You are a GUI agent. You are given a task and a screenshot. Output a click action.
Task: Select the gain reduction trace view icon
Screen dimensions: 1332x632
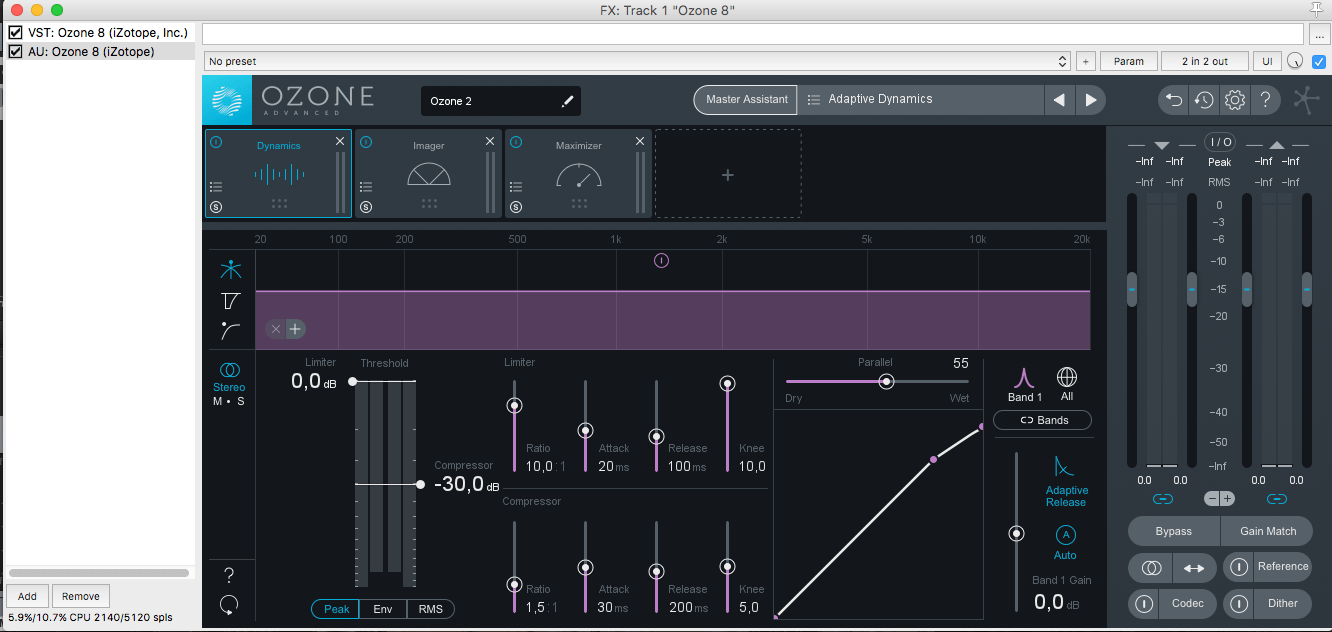pyautogui.click(x=231, y=300)
